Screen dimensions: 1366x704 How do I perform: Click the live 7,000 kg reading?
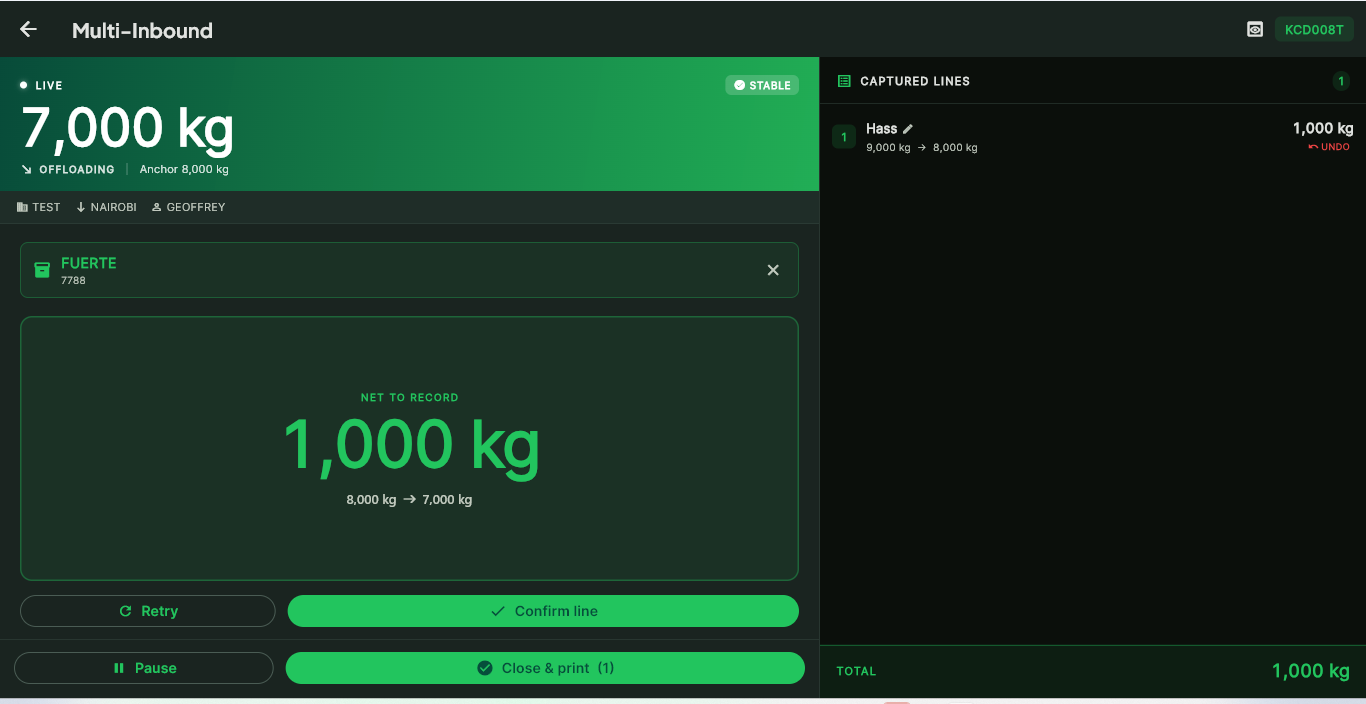click(127, 128)
